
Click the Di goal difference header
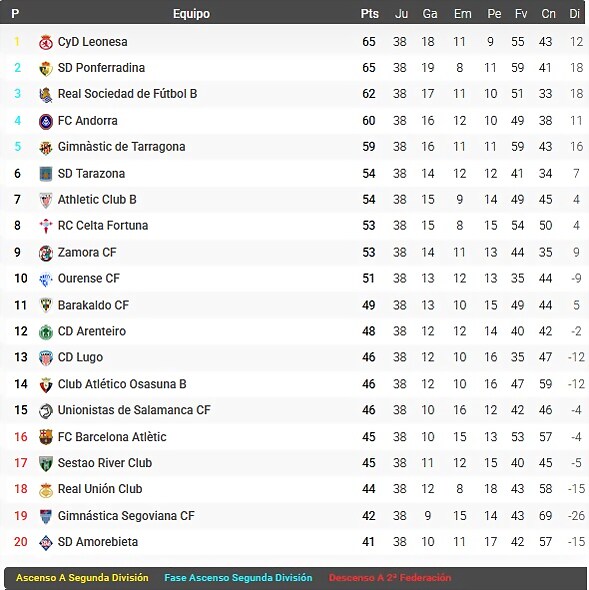click(574, 14)
